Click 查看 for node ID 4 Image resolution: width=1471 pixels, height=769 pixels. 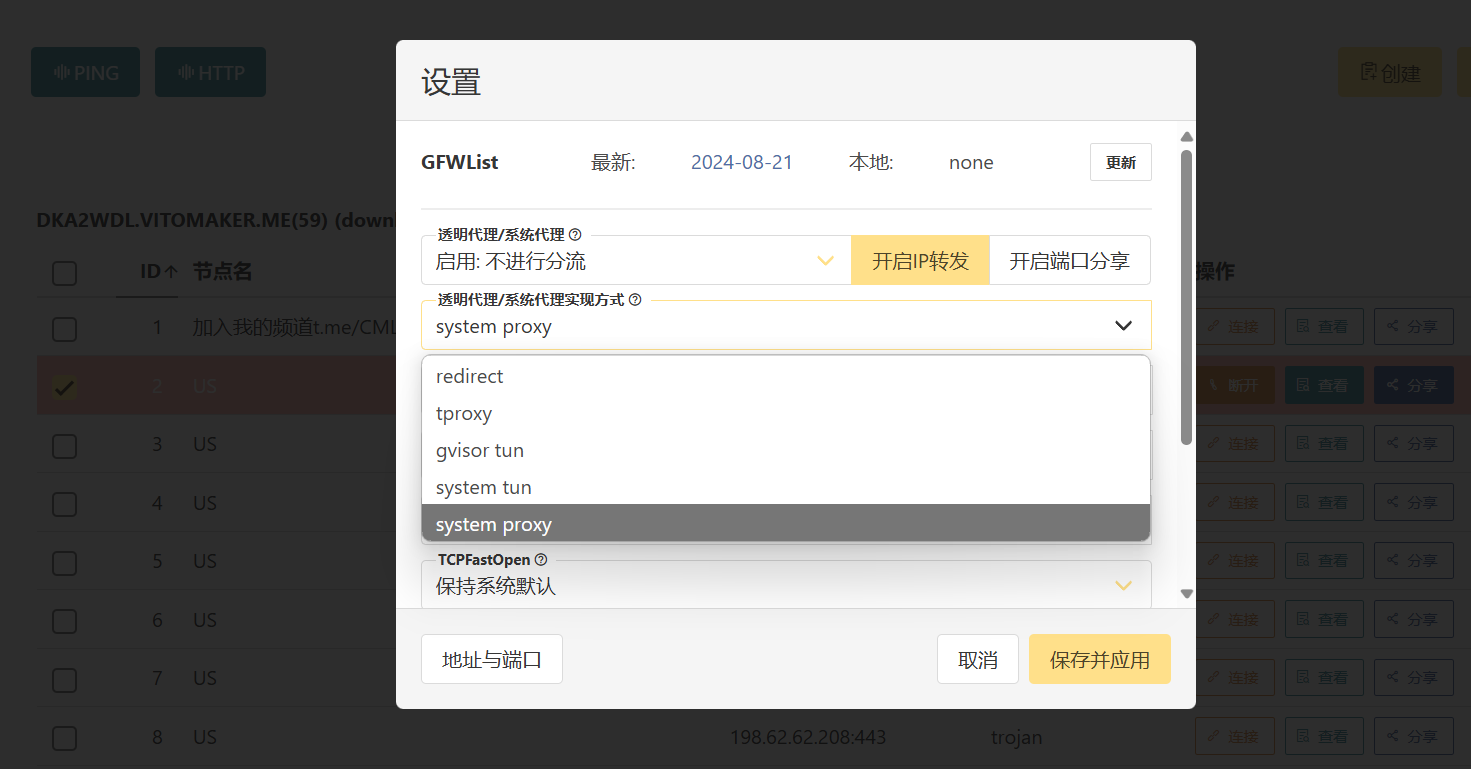(x=1324, y=502)
